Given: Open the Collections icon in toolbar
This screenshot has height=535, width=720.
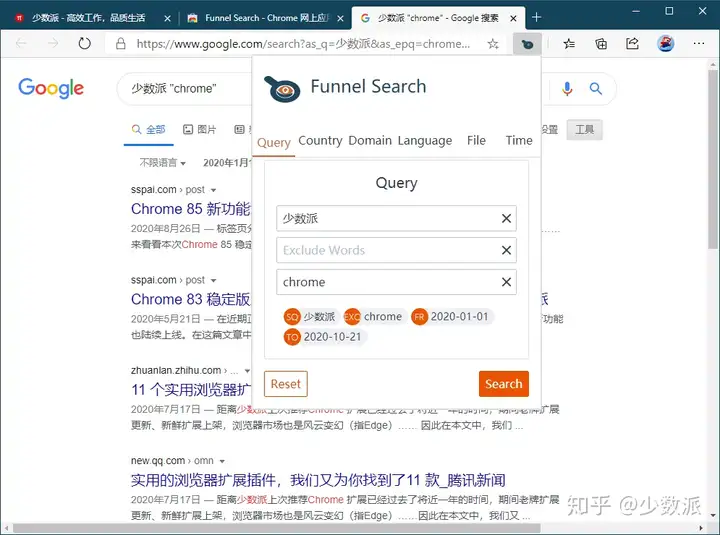Looking at the screenshot, I should coord(601,44).
